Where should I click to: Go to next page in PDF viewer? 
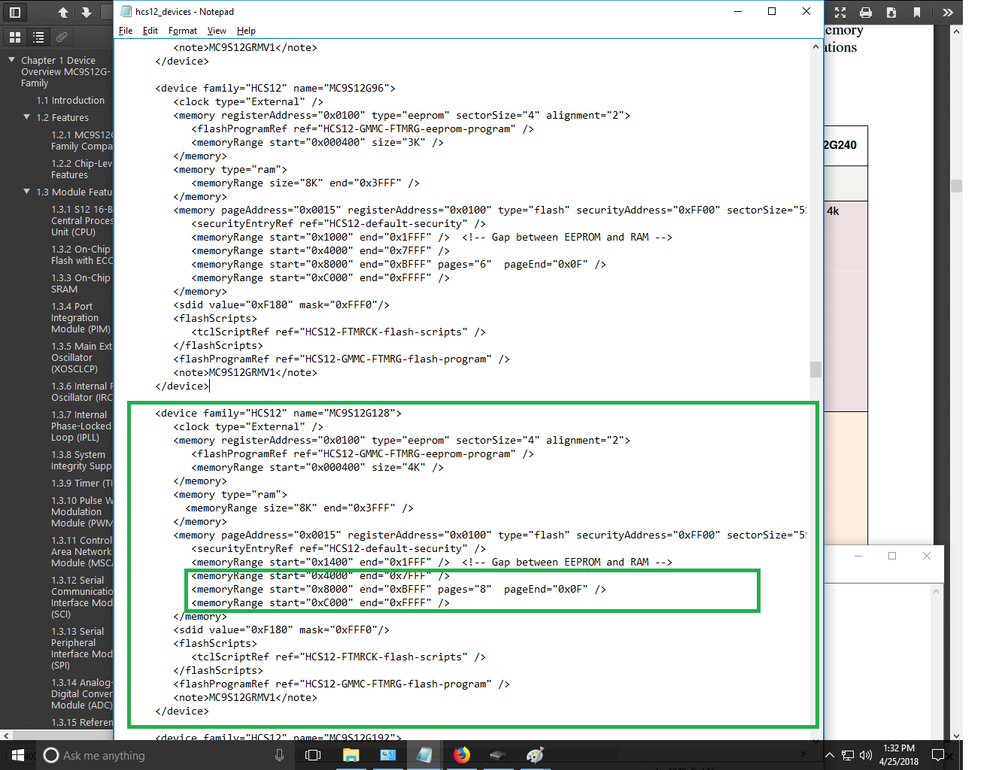pyautogui.click(x=86, y=12)
